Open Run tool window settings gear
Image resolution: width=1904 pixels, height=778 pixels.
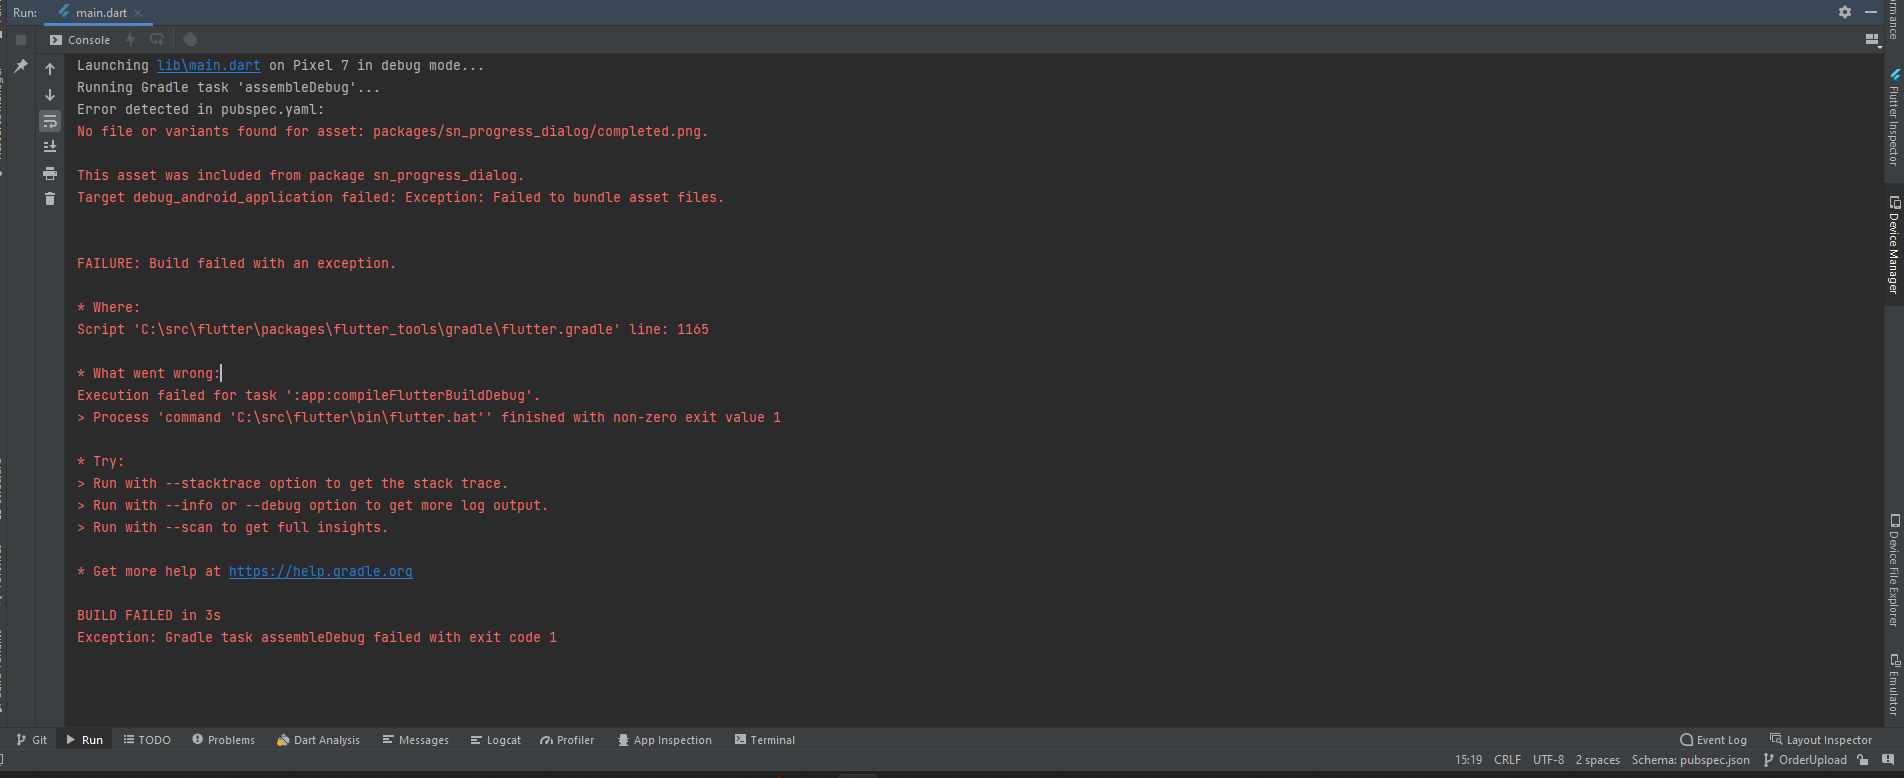(1845, 12)
